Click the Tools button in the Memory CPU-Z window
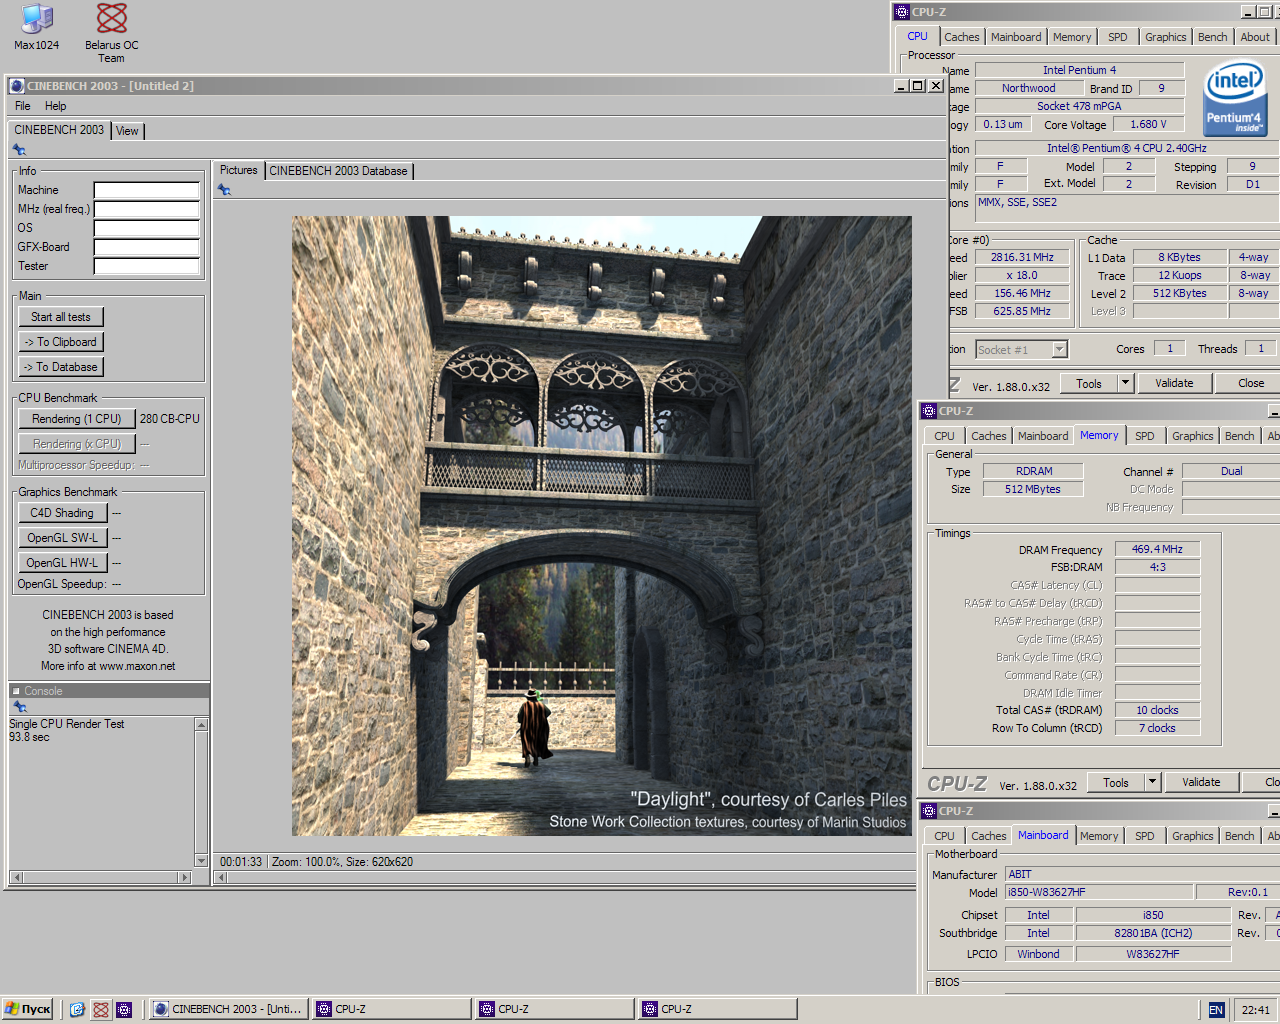The image size is (1280, 1024). [1116, 782]
